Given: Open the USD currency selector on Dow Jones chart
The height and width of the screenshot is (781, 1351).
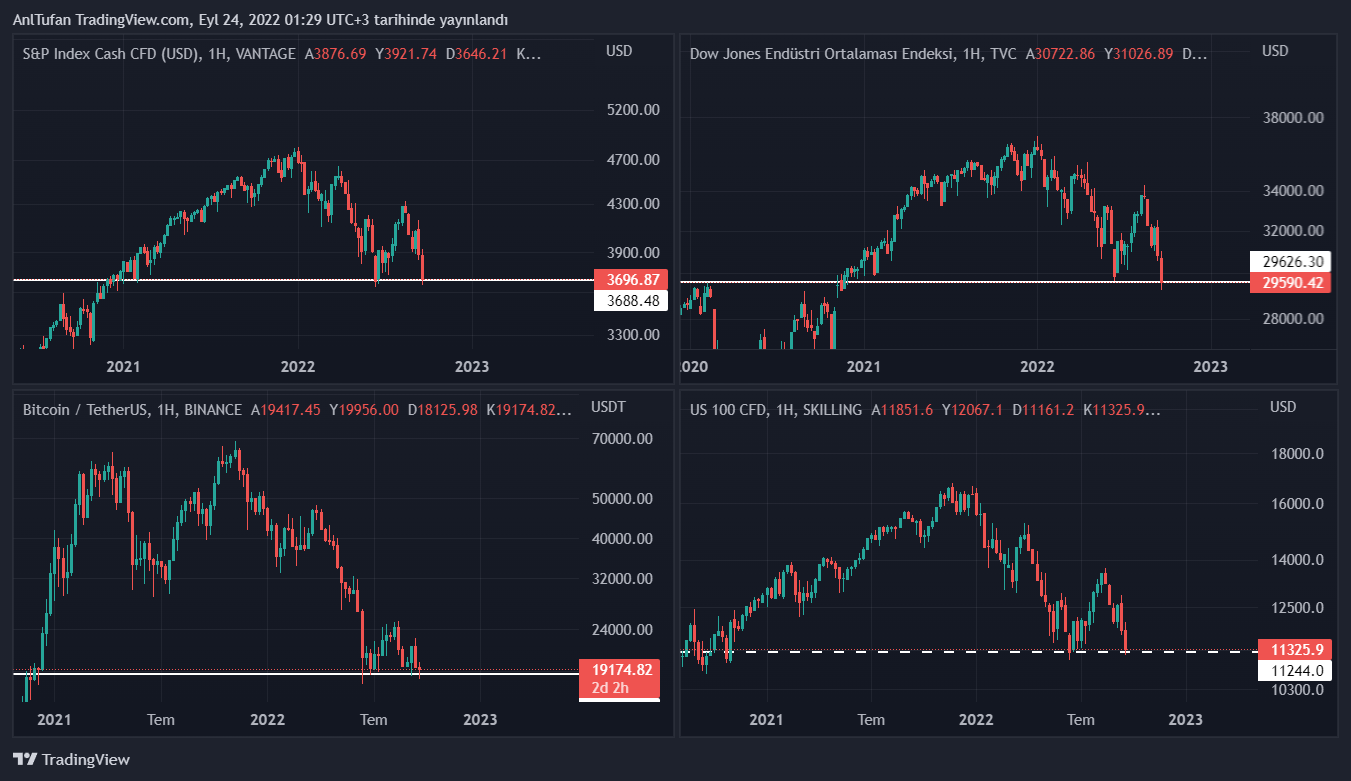Looking at the screenshot, I should [x=1275, y=51].
